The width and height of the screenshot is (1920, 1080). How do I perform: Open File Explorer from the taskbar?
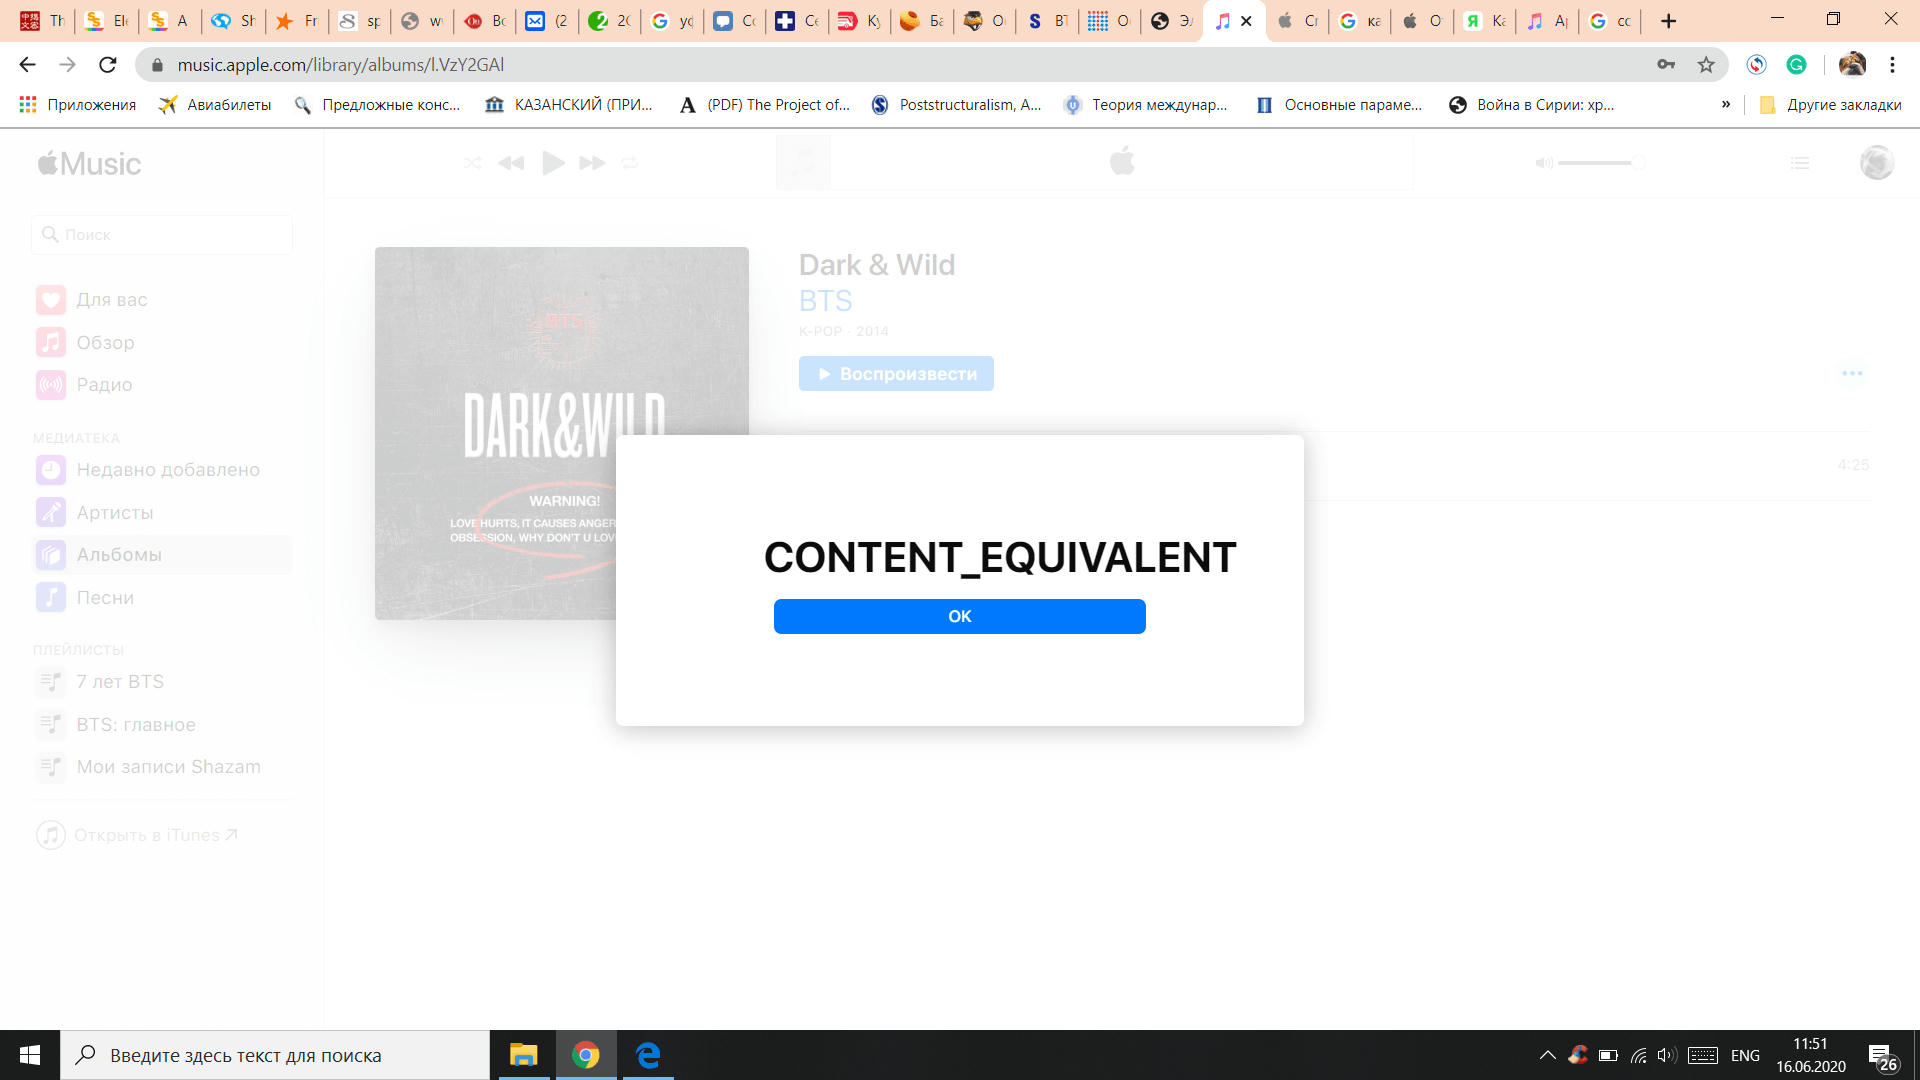tap(523, 1055)
